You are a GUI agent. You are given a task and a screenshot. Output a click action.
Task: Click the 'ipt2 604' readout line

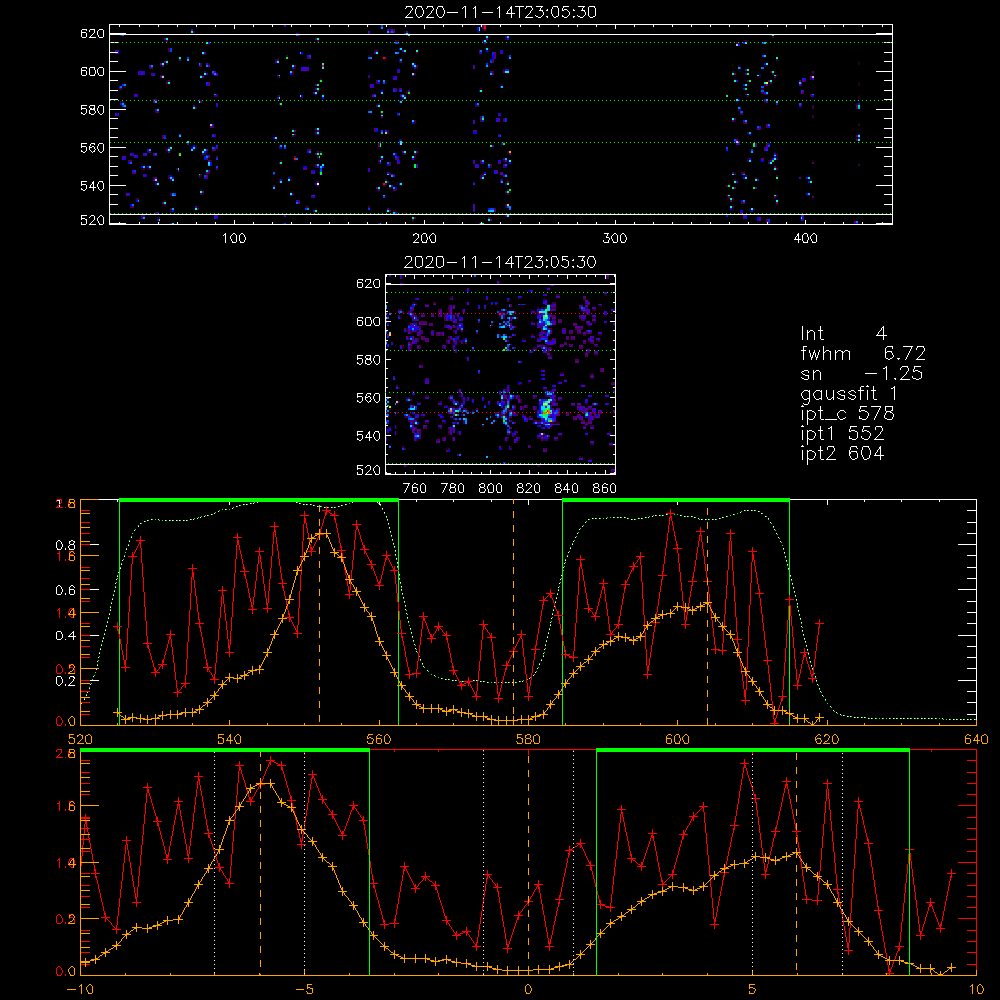[842, 453]
